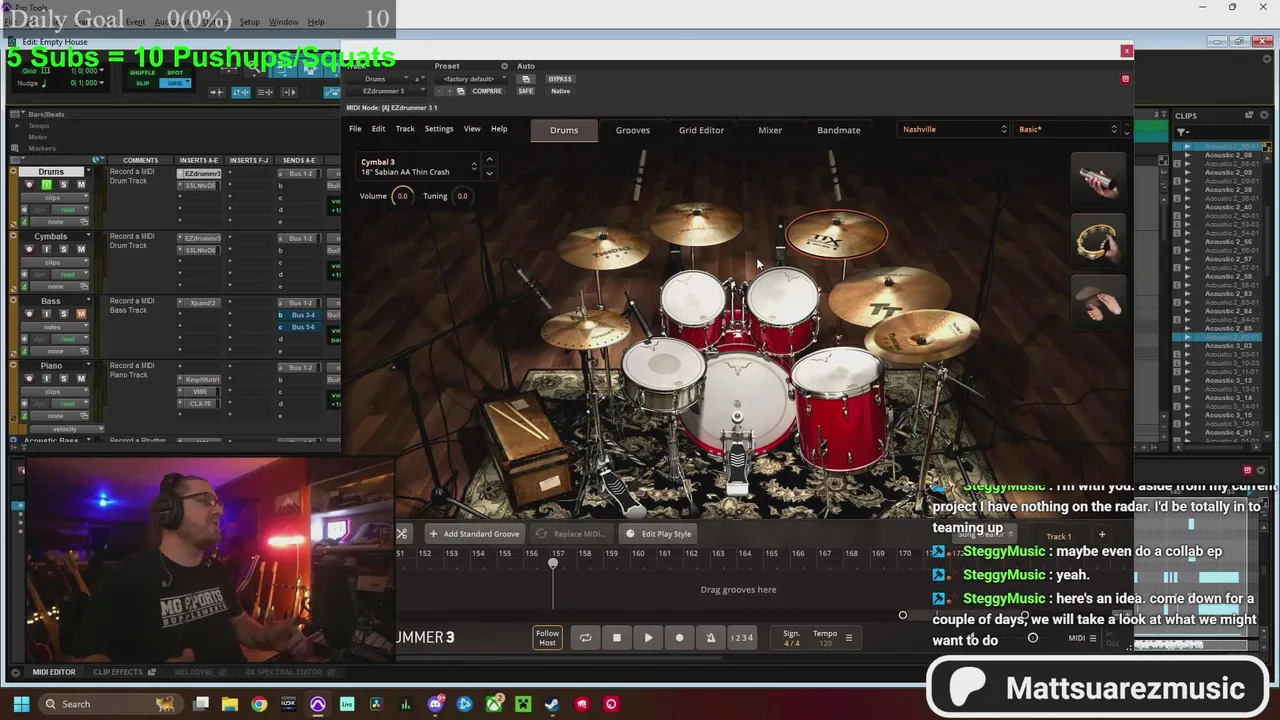
Task: Open the MIDI EDITOR tab
Action: click(54, 672)
